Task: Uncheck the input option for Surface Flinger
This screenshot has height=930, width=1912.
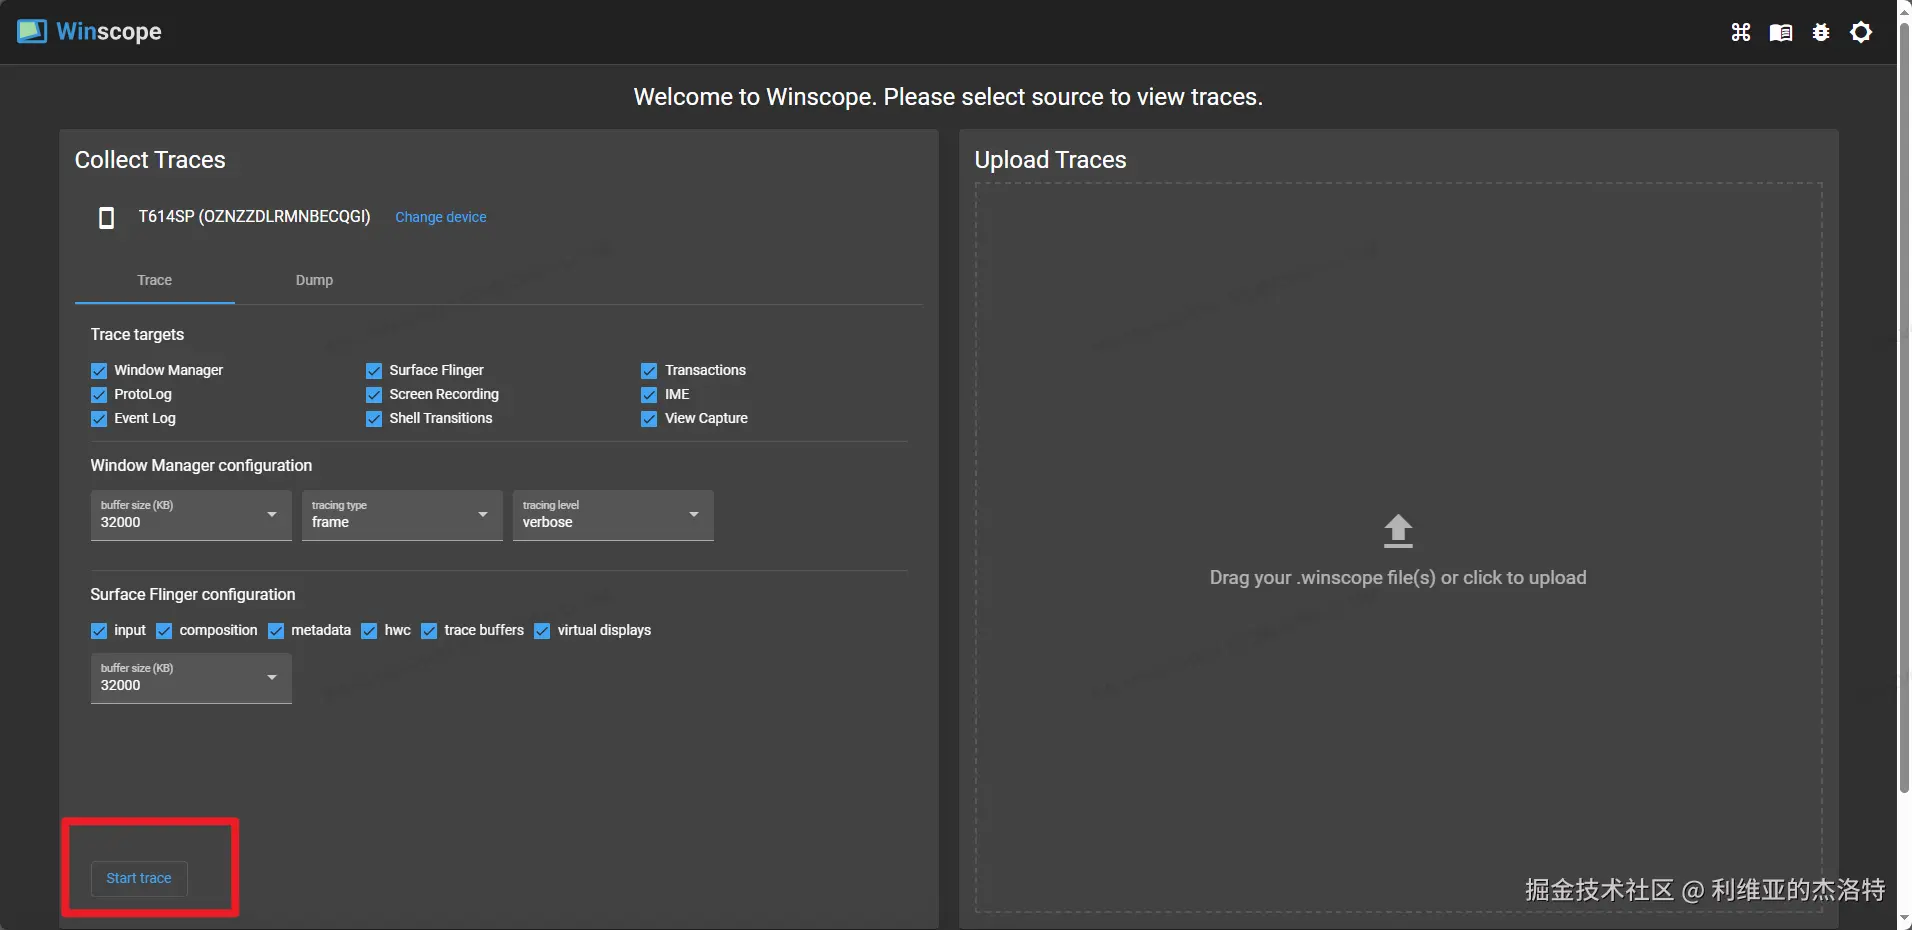Action: tap(99, 631)
